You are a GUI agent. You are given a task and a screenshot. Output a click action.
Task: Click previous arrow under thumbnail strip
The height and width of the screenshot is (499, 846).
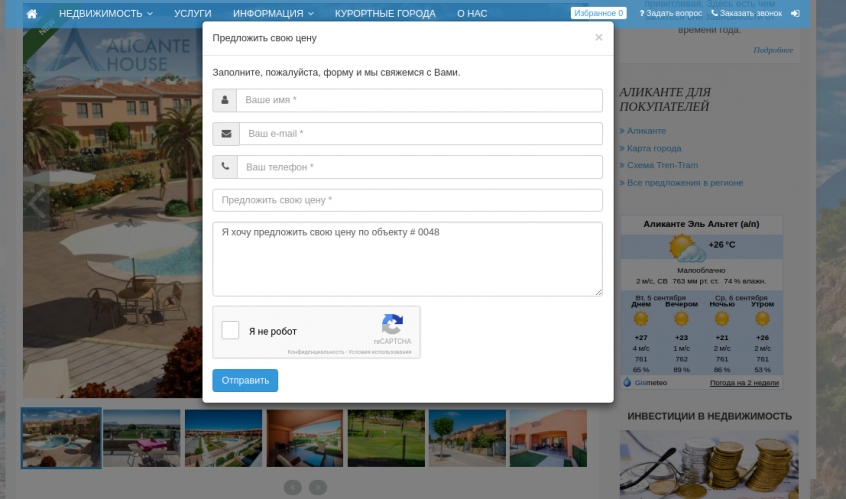[292, 488]
